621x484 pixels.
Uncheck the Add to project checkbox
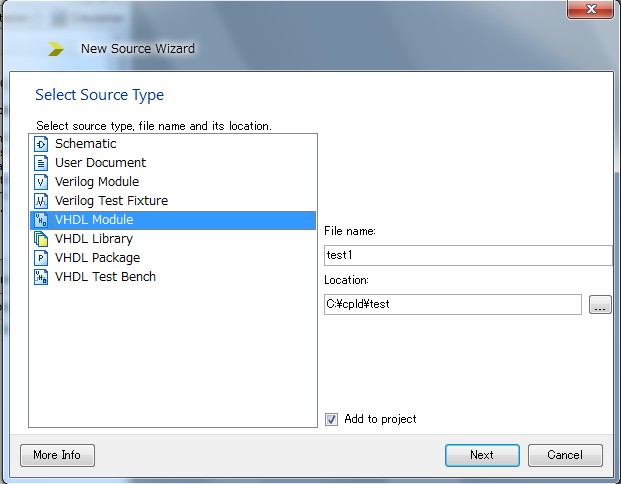[x=332, y=419]
